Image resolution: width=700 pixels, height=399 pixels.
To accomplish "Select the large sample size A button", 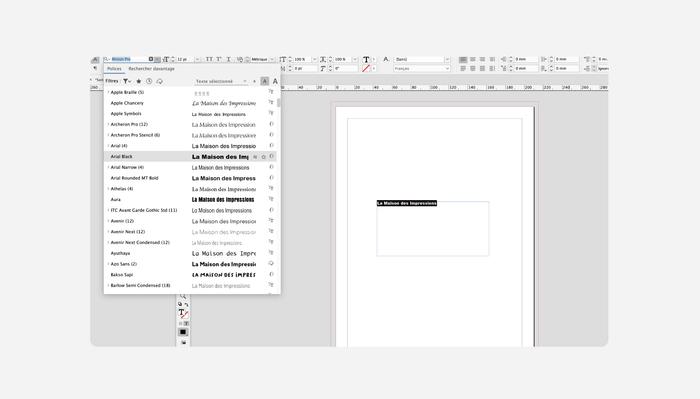I will coord(275,81).
